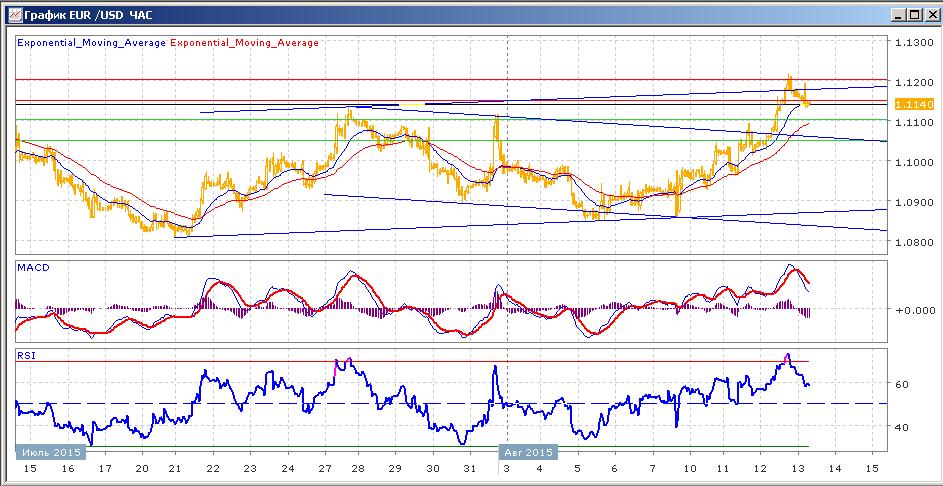The height and width of the screenshot is (486, 943).
Task: Click date 5 on the time axis
Action: point(577,469)
